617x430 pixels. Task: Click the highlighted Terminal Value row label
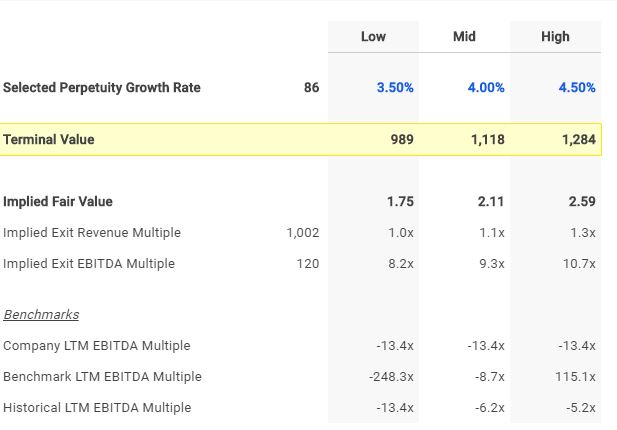[x=49, y=140]
